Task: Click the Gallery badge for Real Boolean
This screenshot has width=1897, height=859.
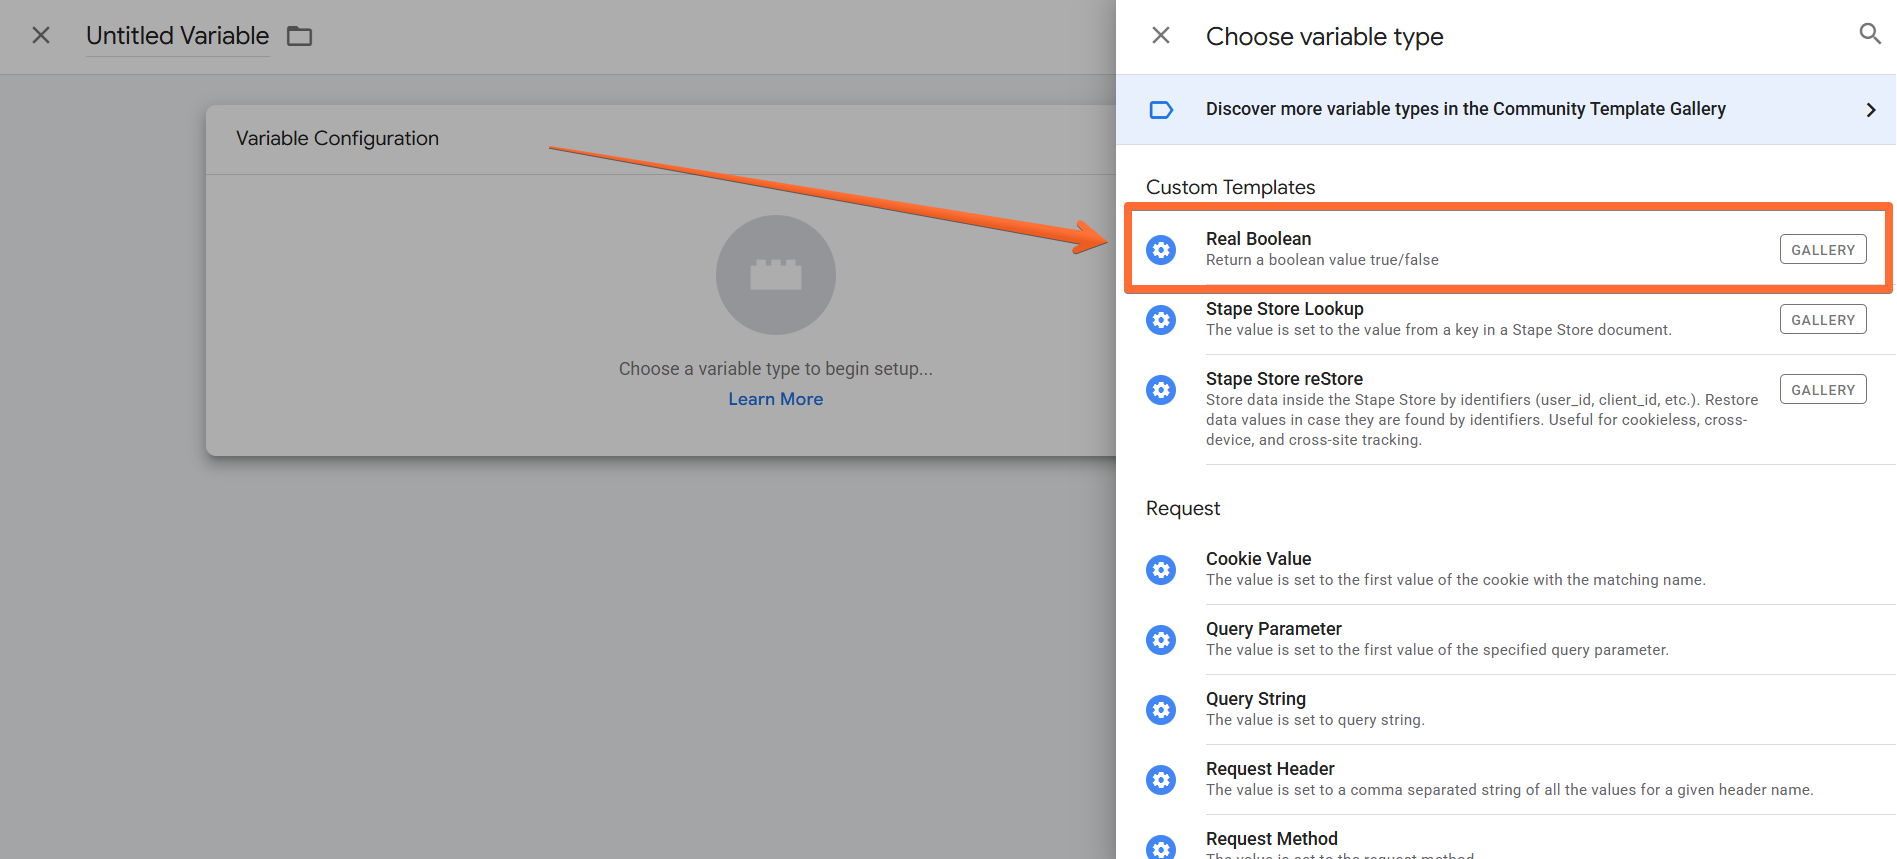Action: [x=1823, y=250]
